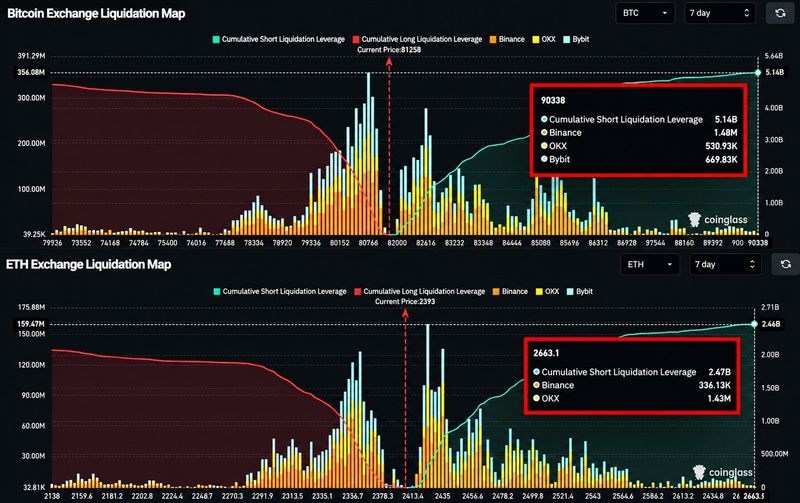Click the Bitcoin Exchange Liquidation Map title
The image size is (800, 503).
coord(96,13)
